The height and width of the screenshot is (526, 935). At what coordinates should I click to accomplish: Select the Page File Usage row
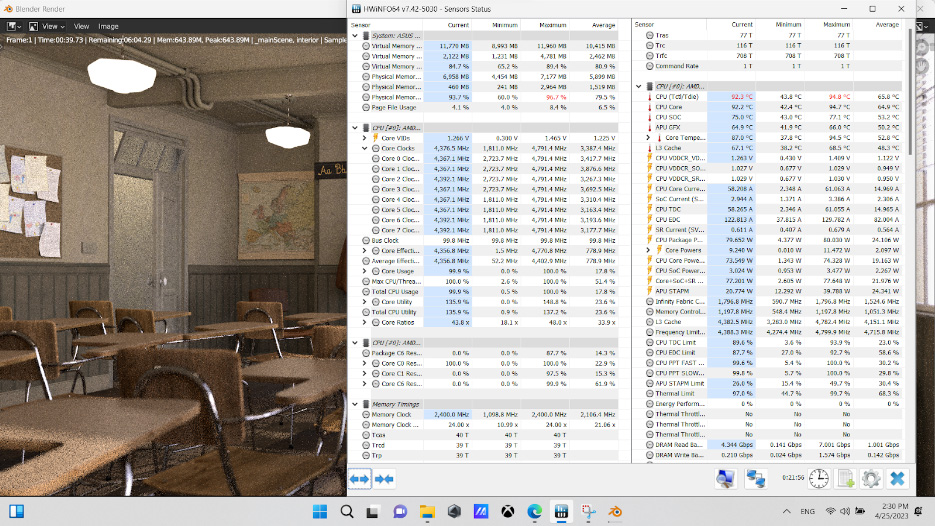tap(489, 107)
